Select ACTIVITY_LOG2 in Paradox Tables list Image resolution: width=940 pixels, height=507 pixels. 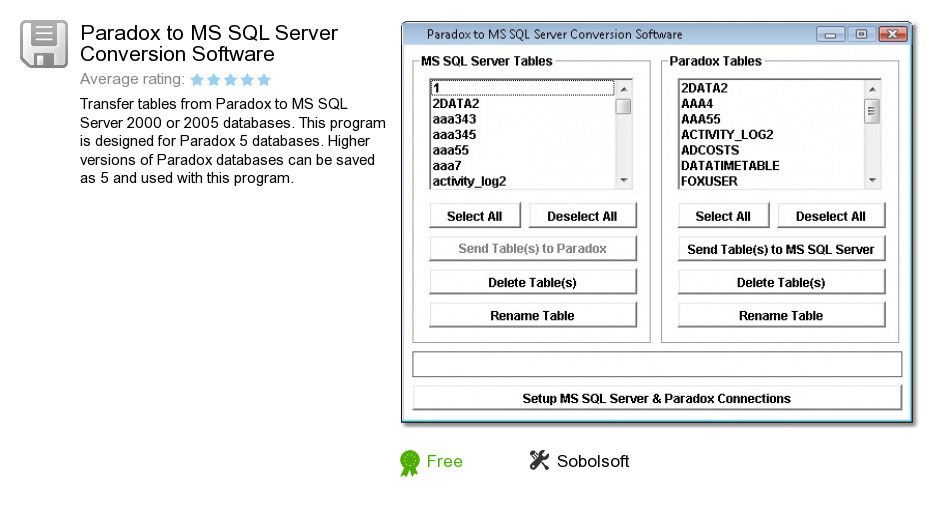point(771,135)
